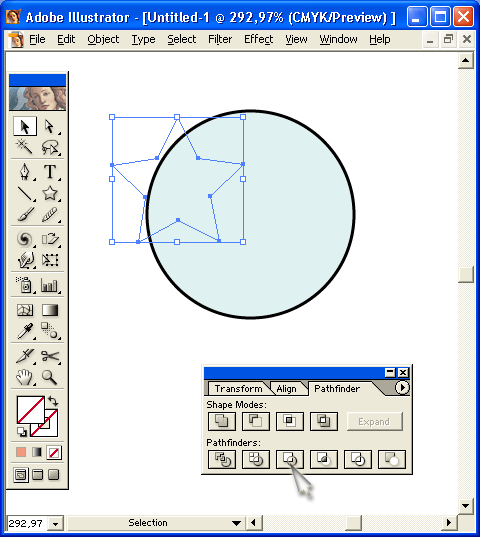480x537 pixels.
Task: Switch to the Align tab
Action: coord(287,389)
